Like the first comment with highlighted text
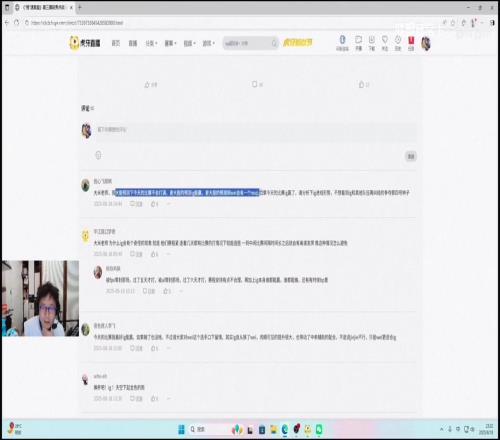Screen dimensions: 500x440 coord(154,204)
